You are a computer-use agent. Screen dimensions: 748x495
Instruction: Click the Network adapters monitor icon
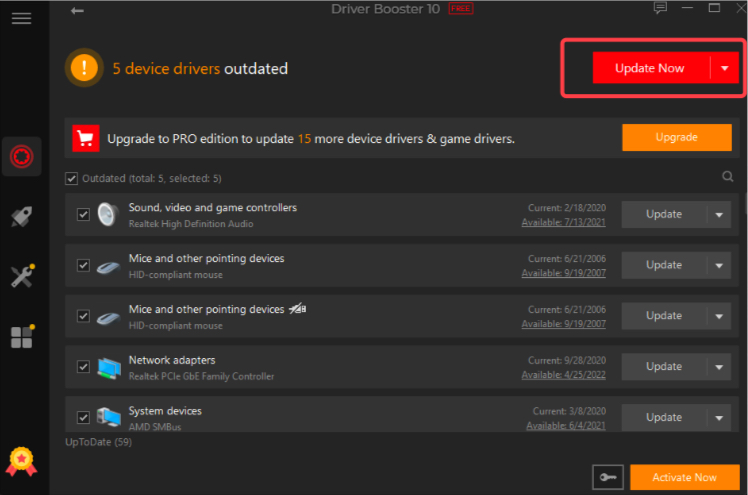click(x=109, y=368)
